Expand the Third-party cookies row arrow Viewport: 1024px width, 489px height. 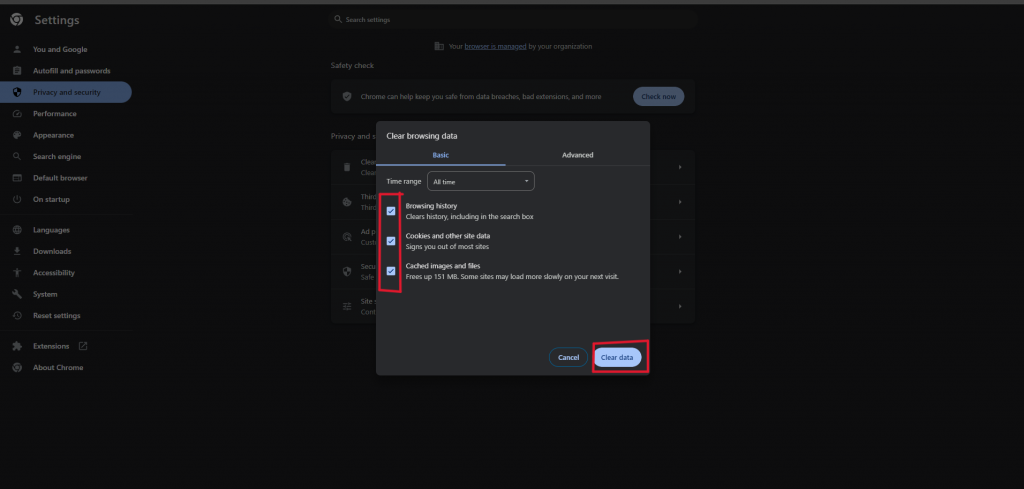[680, 202]
